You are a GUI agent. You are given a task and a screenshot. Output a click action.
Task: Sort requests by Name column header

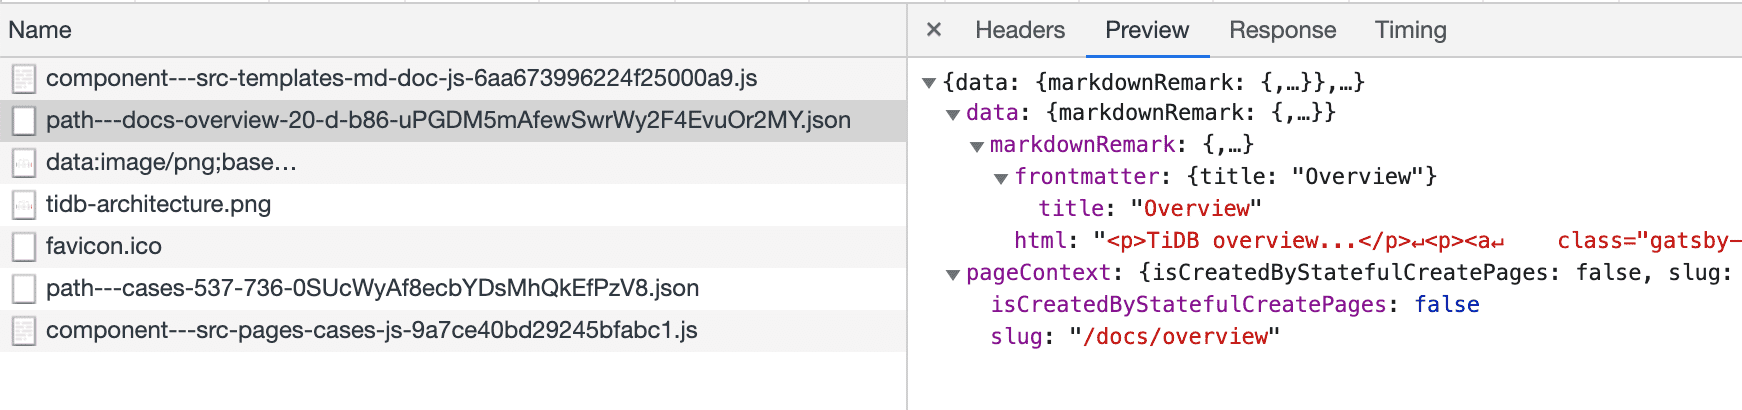[x=40, y=30]
